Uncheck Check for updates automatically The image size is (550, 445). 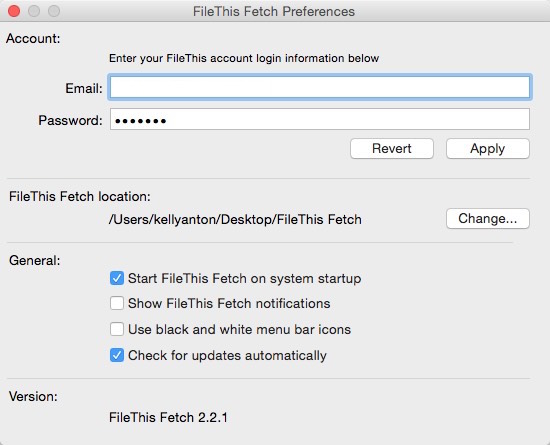[117, 355]
